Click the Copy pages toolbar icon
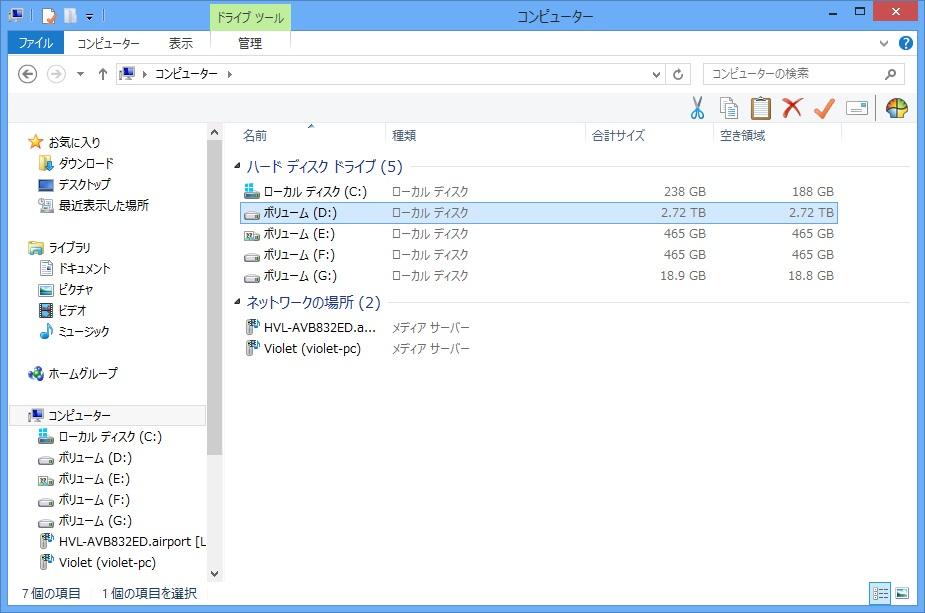The width and height of the screenshot is (925, 613). (x=729, y=108)
